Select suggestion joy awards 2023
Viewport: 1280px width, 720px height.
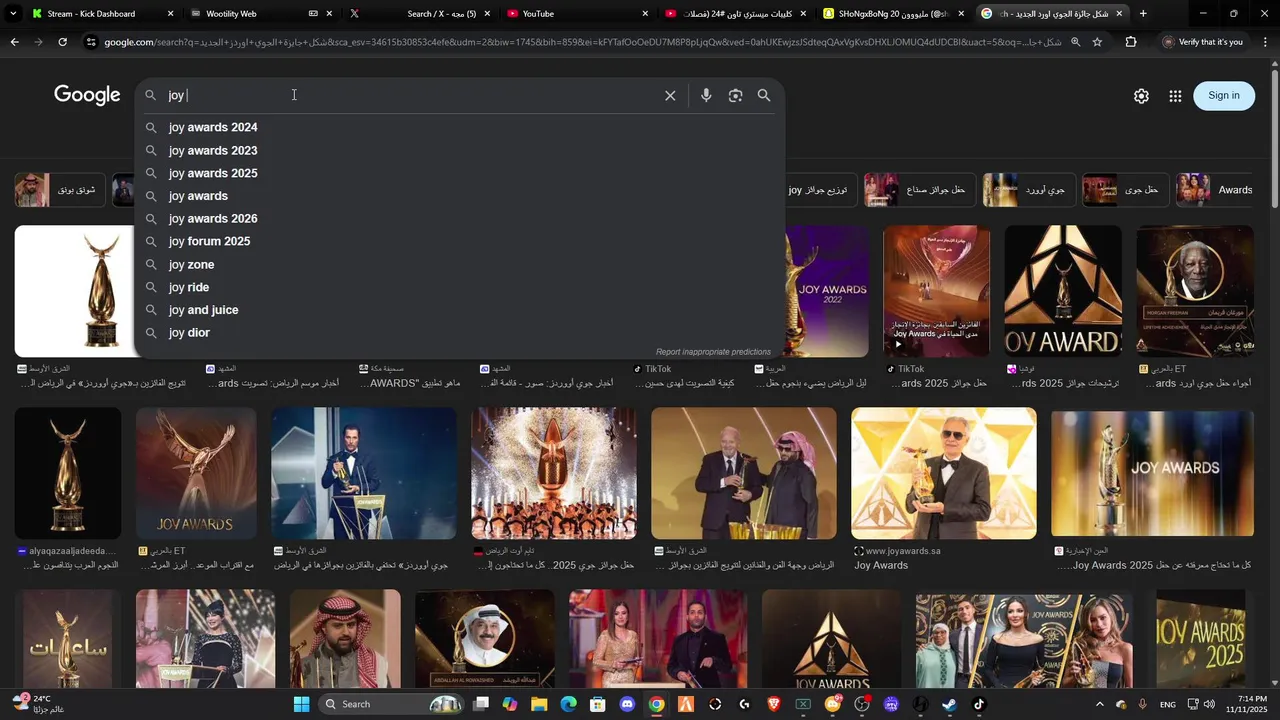(459, 151)
